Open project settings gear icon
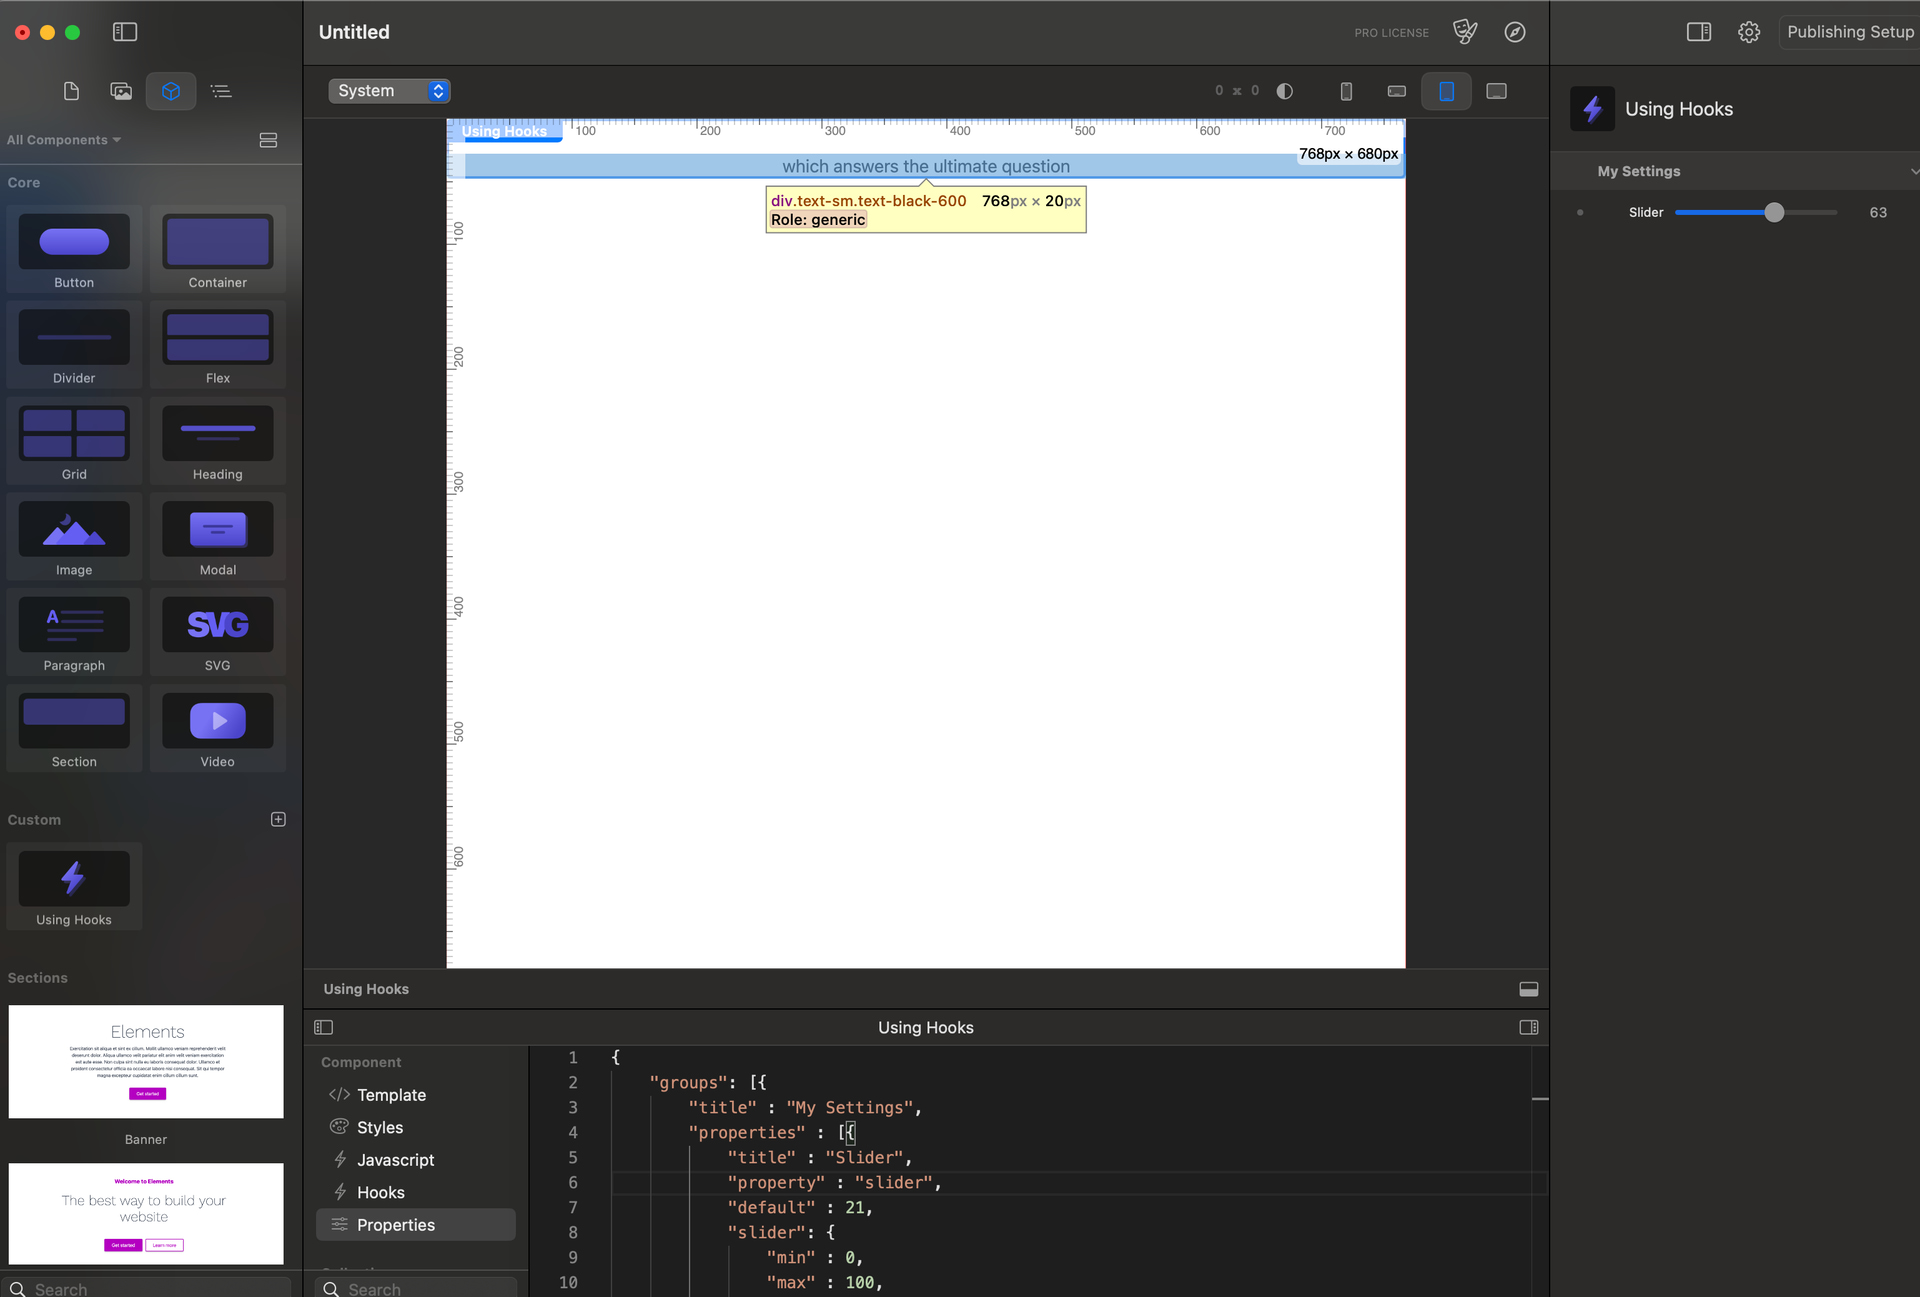This screenshot has height=1297, width=1920. (1748, 32)
